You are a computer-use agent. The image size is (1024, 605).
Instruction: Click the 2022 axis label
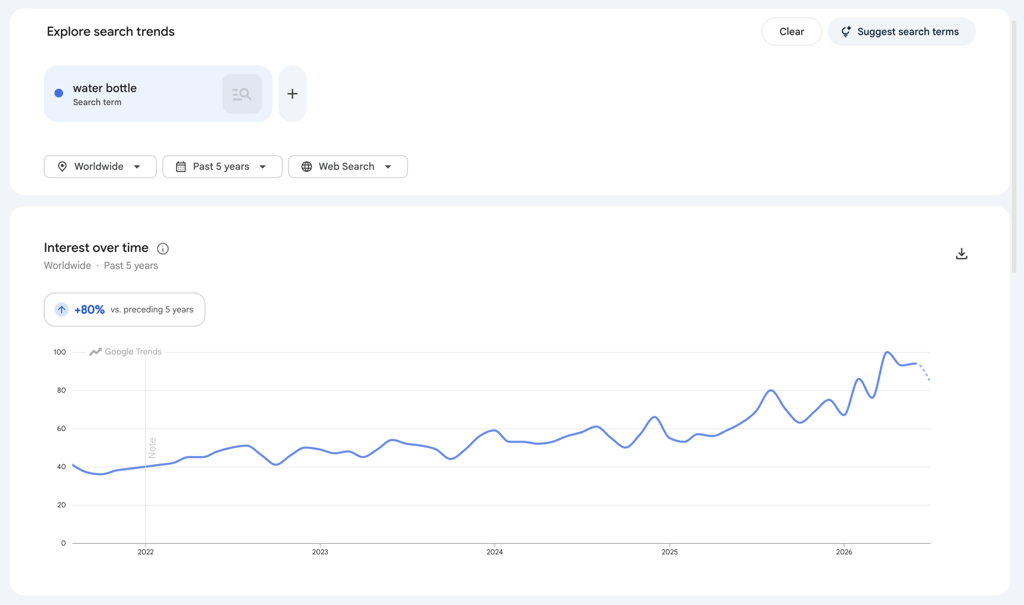click(x=146, y=552)
